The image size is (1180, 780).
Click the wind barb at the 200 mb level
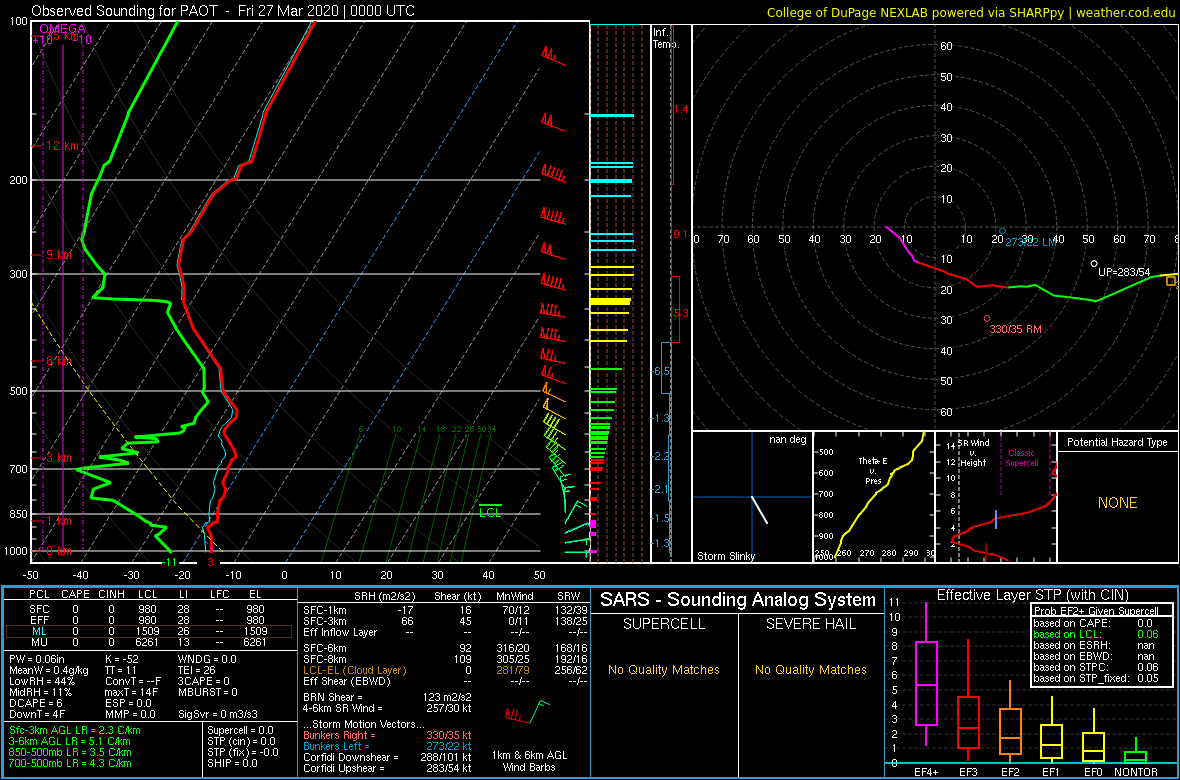click(x=555, y=174)
